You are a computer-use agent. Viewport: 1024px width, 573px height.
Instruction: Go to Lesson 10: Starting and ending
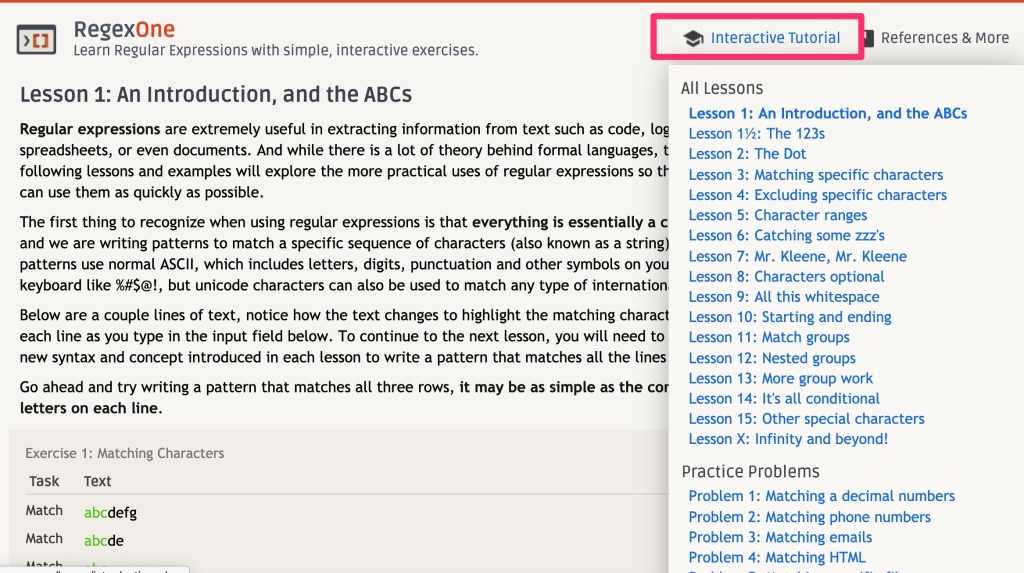point(789,317)
